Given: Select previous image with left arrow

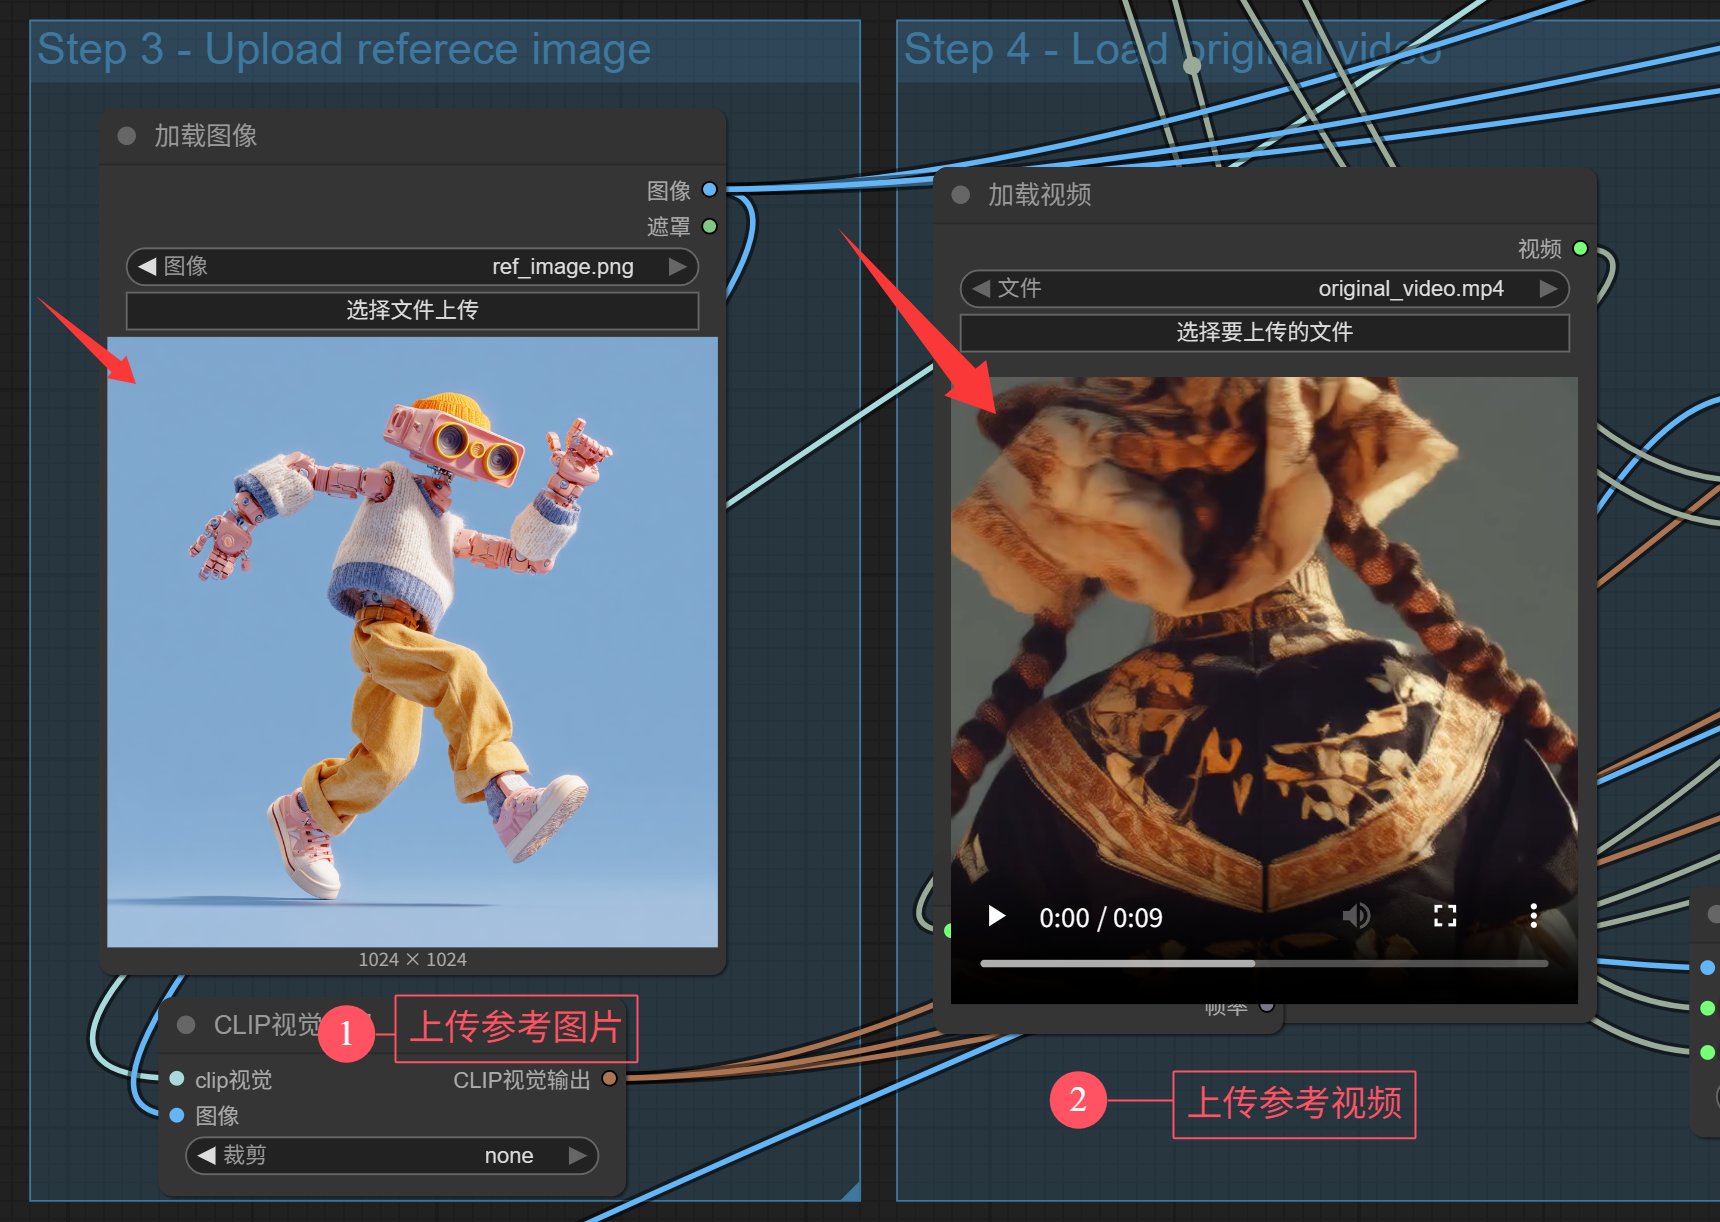Looking at the screenshot, I should click(x=147, y=267).
